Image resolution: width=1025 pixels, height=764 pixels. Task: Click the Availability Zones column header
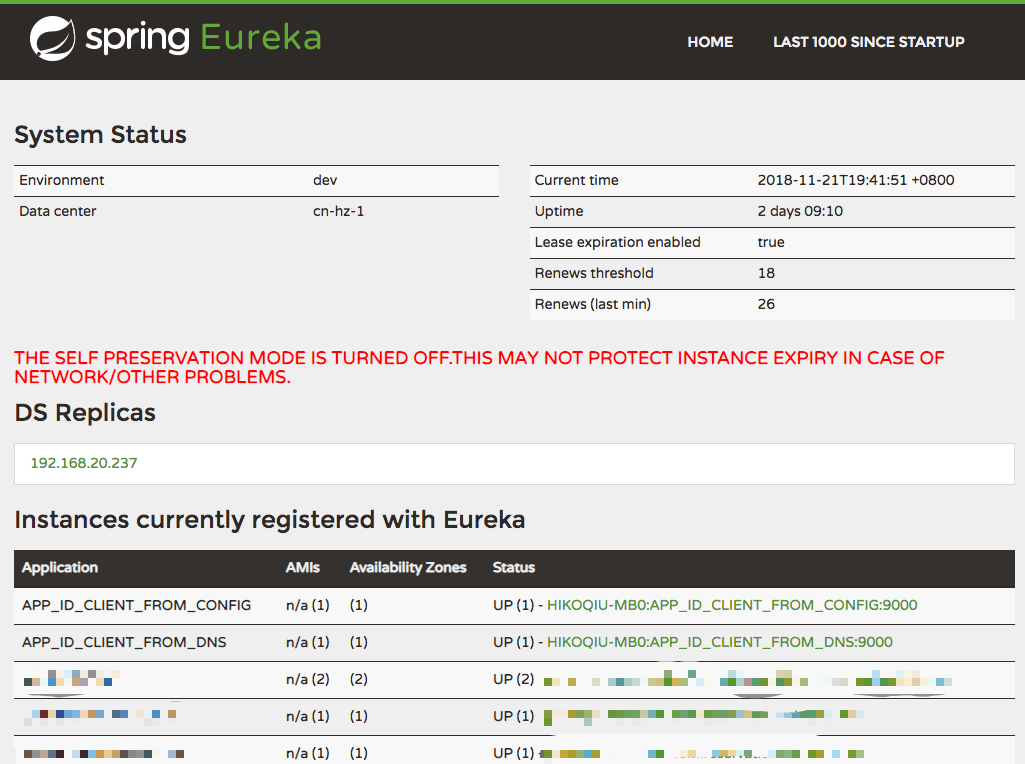[408, 567]
